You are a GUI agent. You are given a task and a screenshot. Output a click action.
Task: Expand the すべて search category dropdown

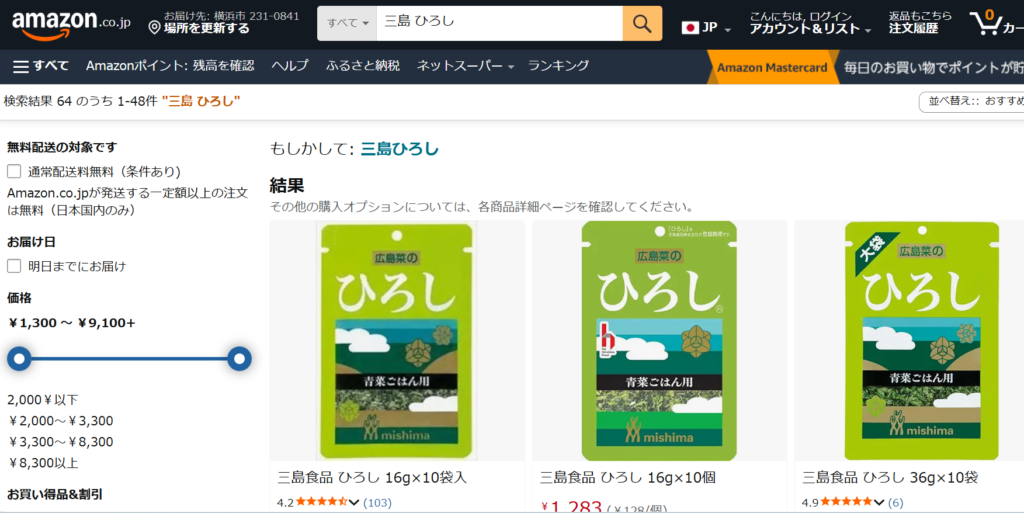(x=347, y=23)
